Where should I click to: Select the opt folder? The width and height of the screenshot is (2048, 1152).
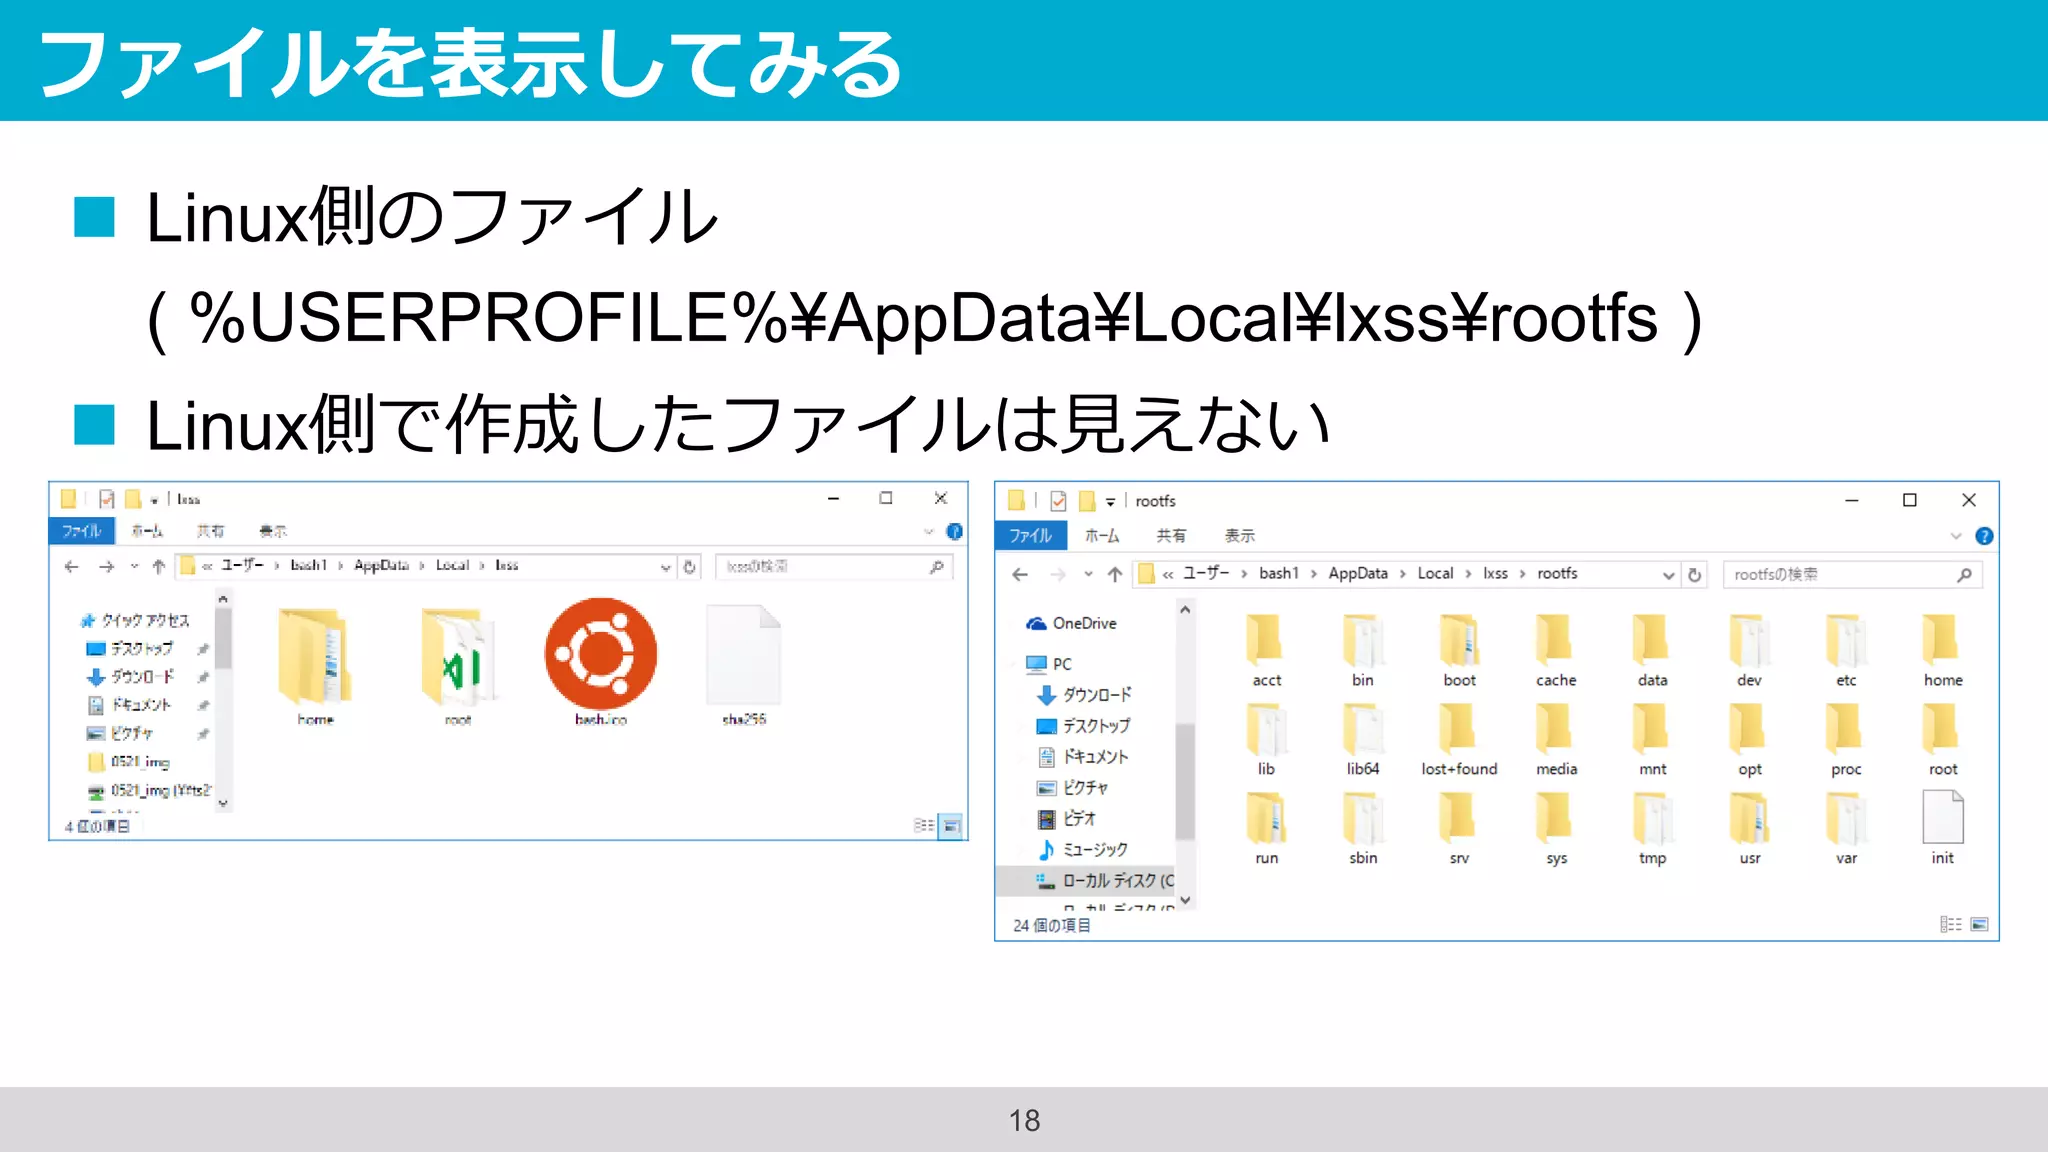1749,739
